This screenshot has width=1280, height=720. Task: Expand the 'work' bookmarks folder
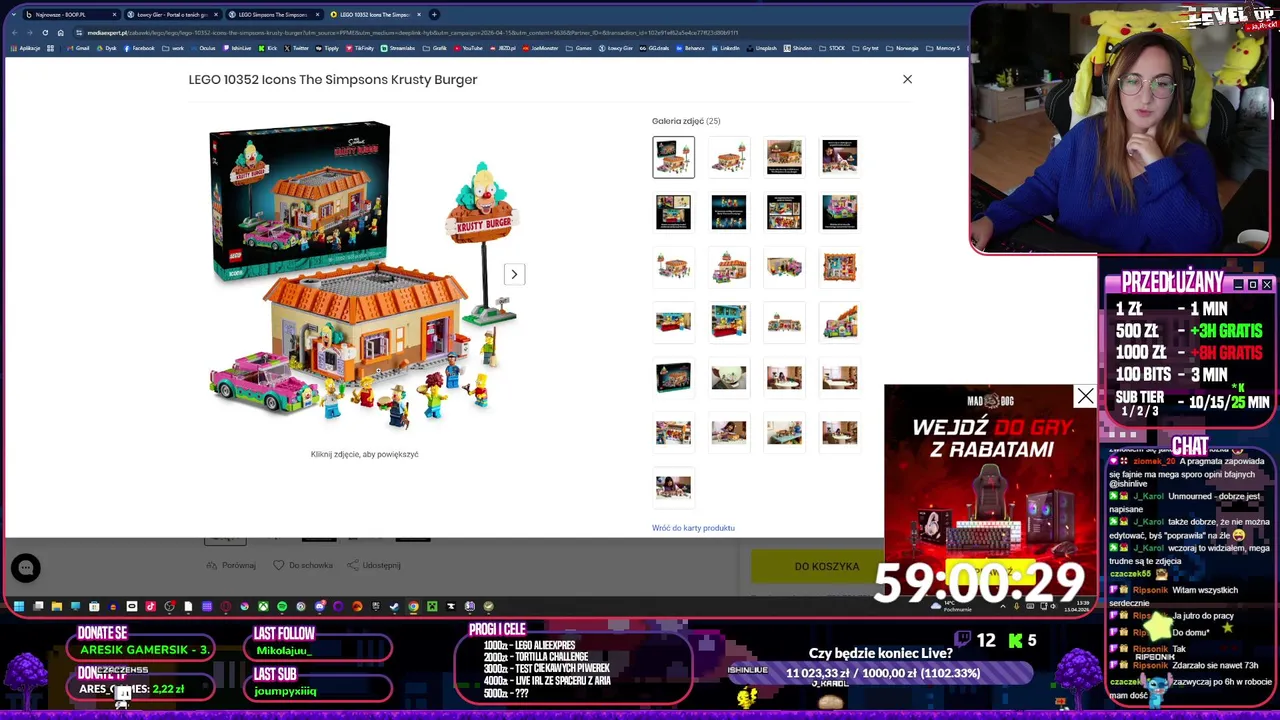click(x=173, y=48)
